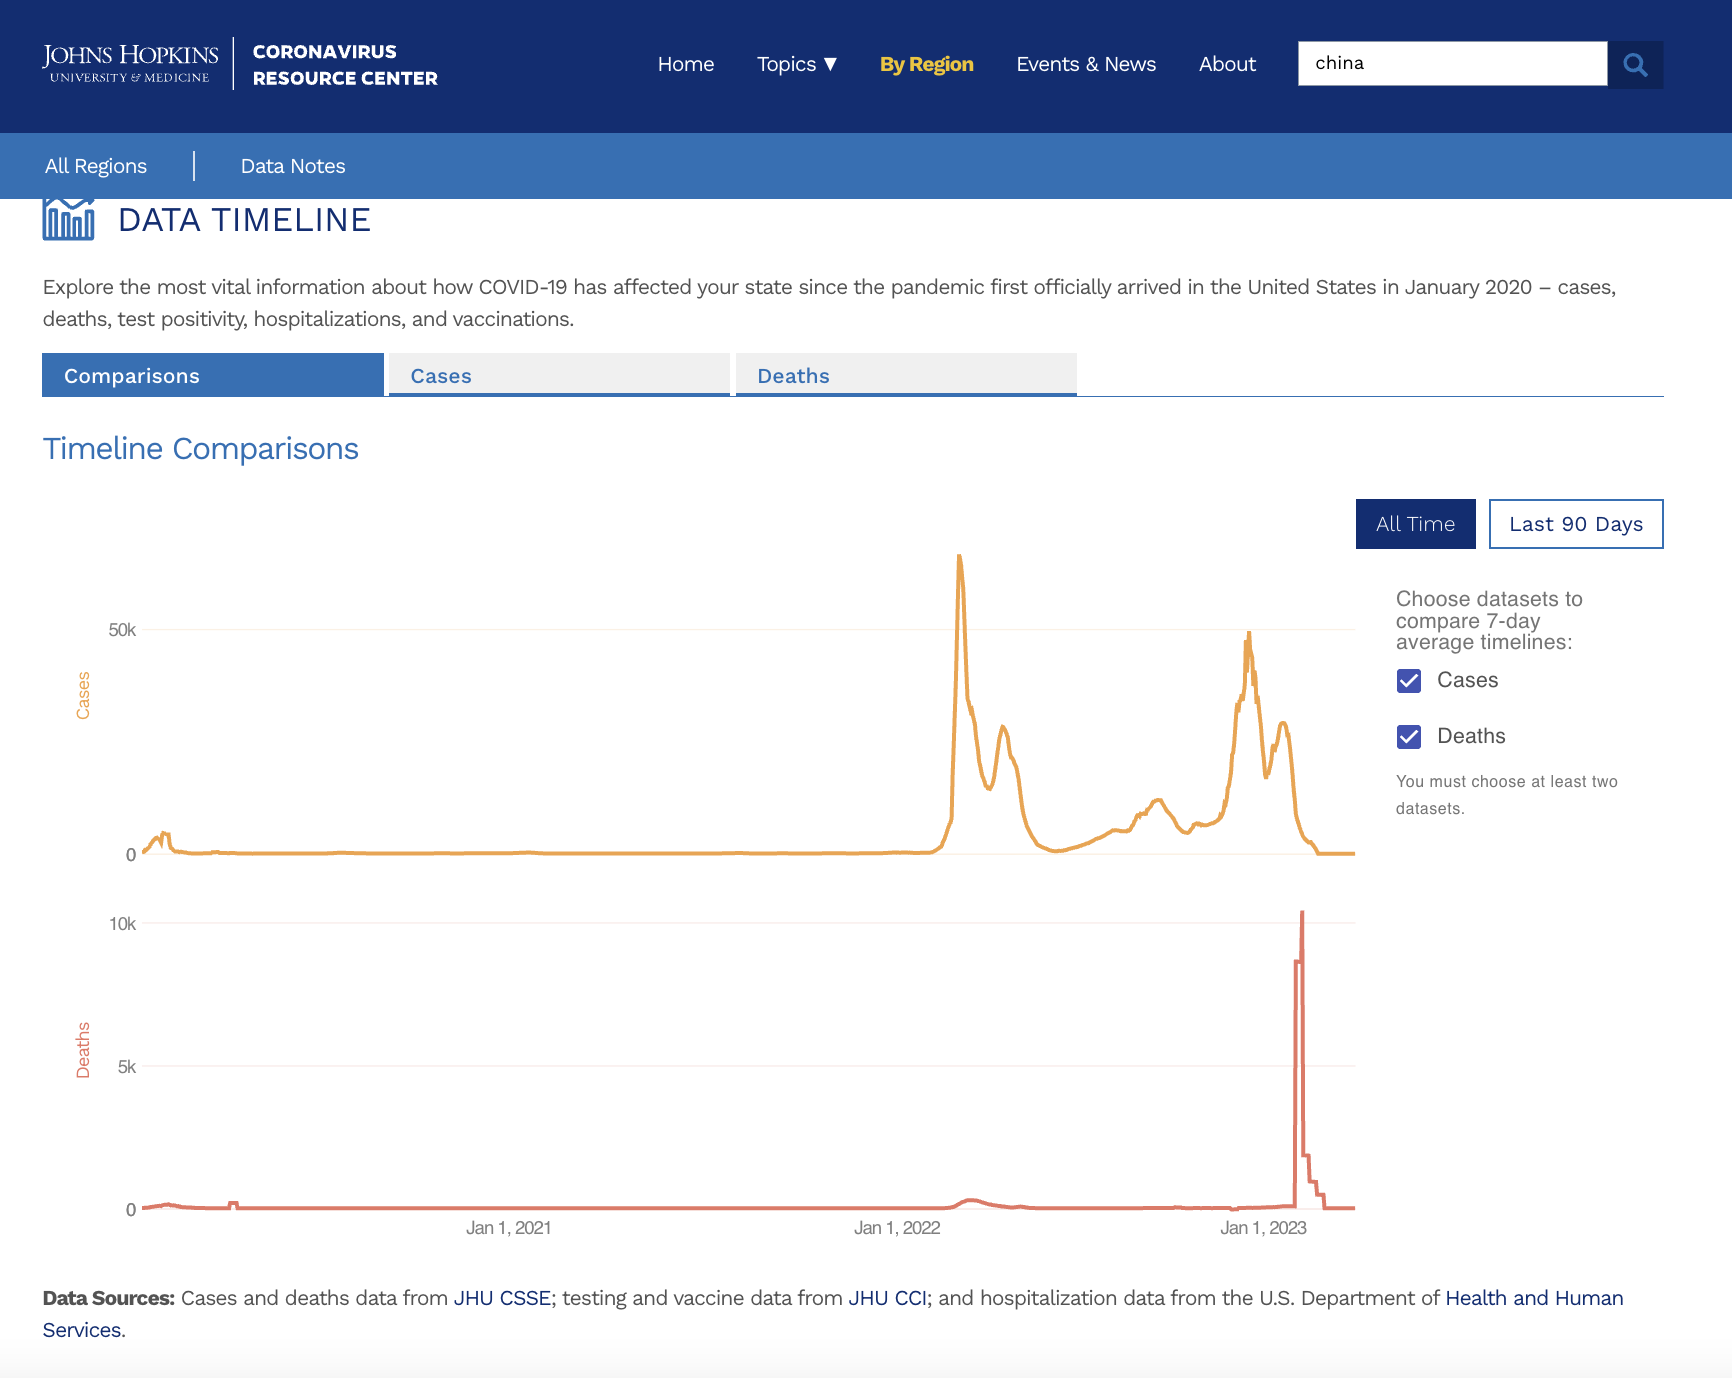Viewport: 1732px width, 1378px height.
Task: Click the Johns Hopkins University logo
Action: coord(130,63)
